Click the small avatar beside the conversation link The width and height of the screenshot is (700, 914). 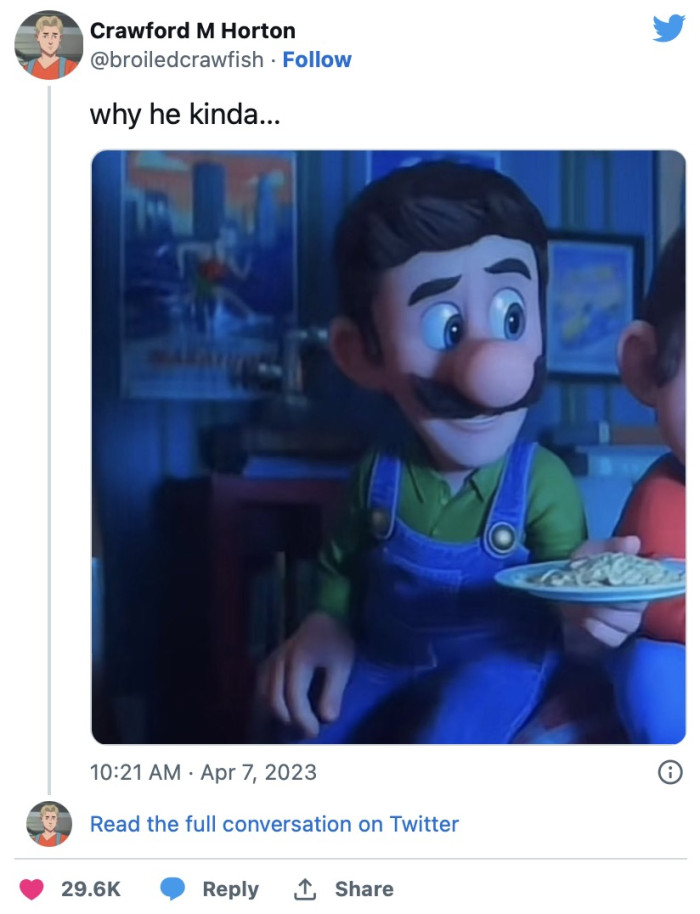point(49,824)
